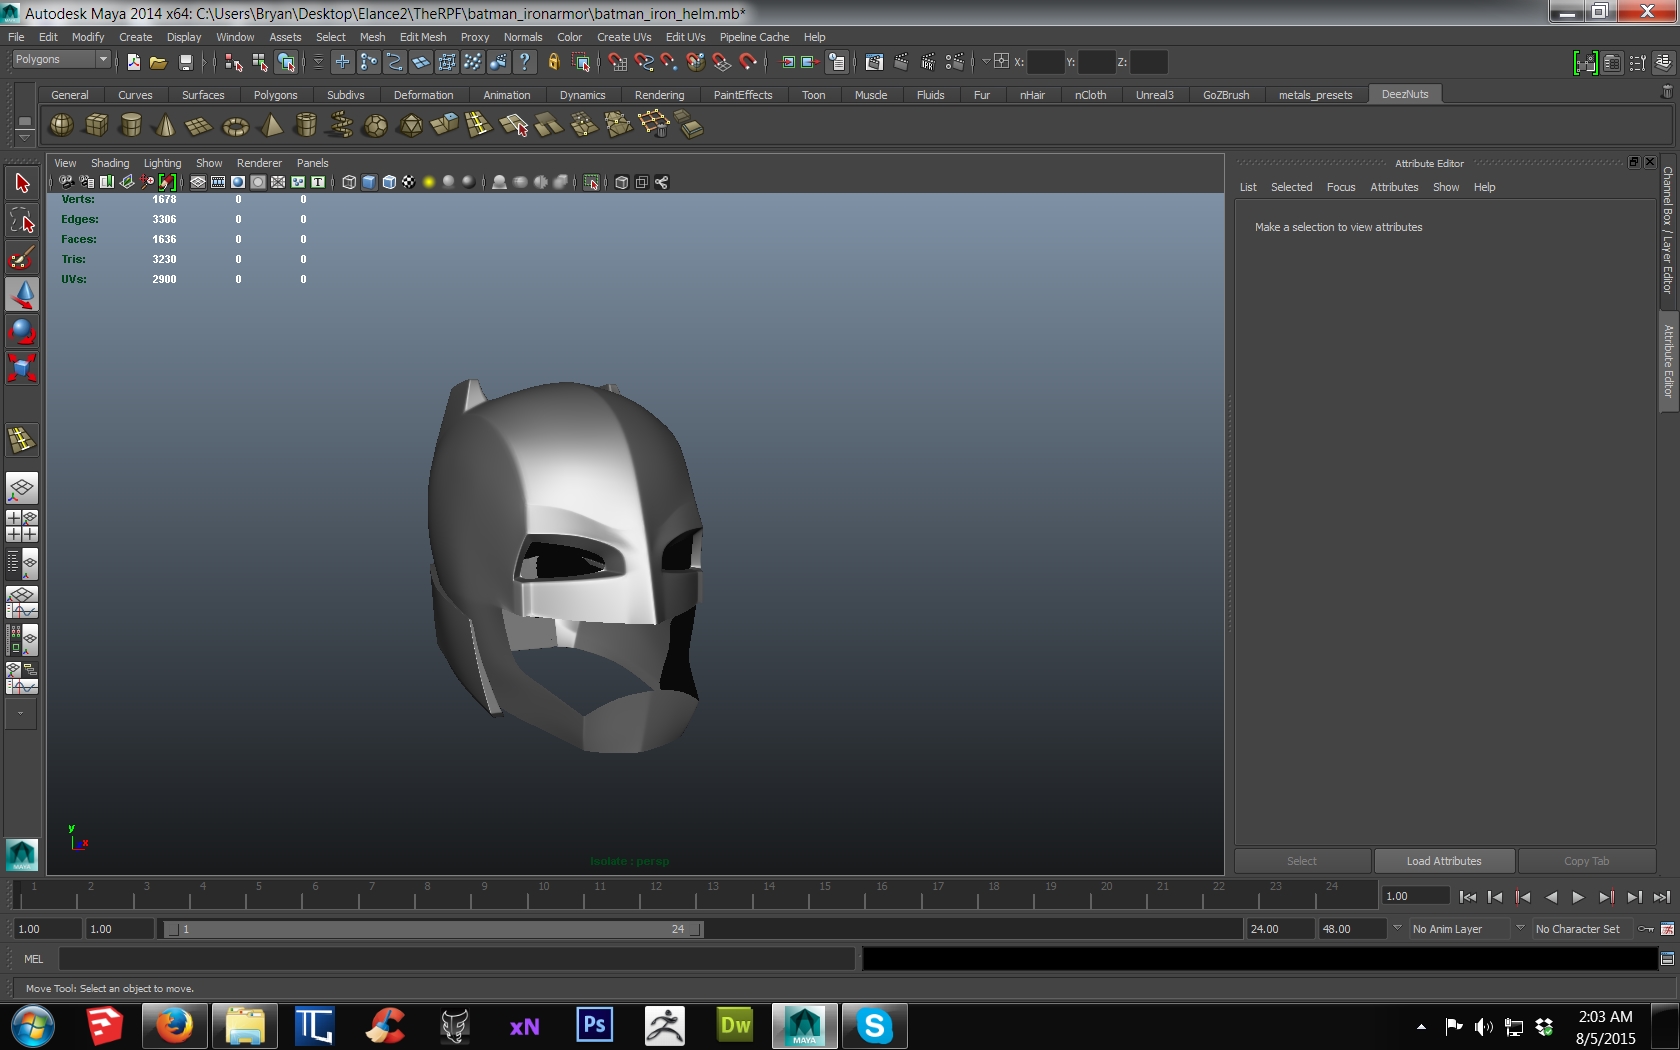Open Firefox from taskbar
1680x1050 pixels.
point(174,1026)
